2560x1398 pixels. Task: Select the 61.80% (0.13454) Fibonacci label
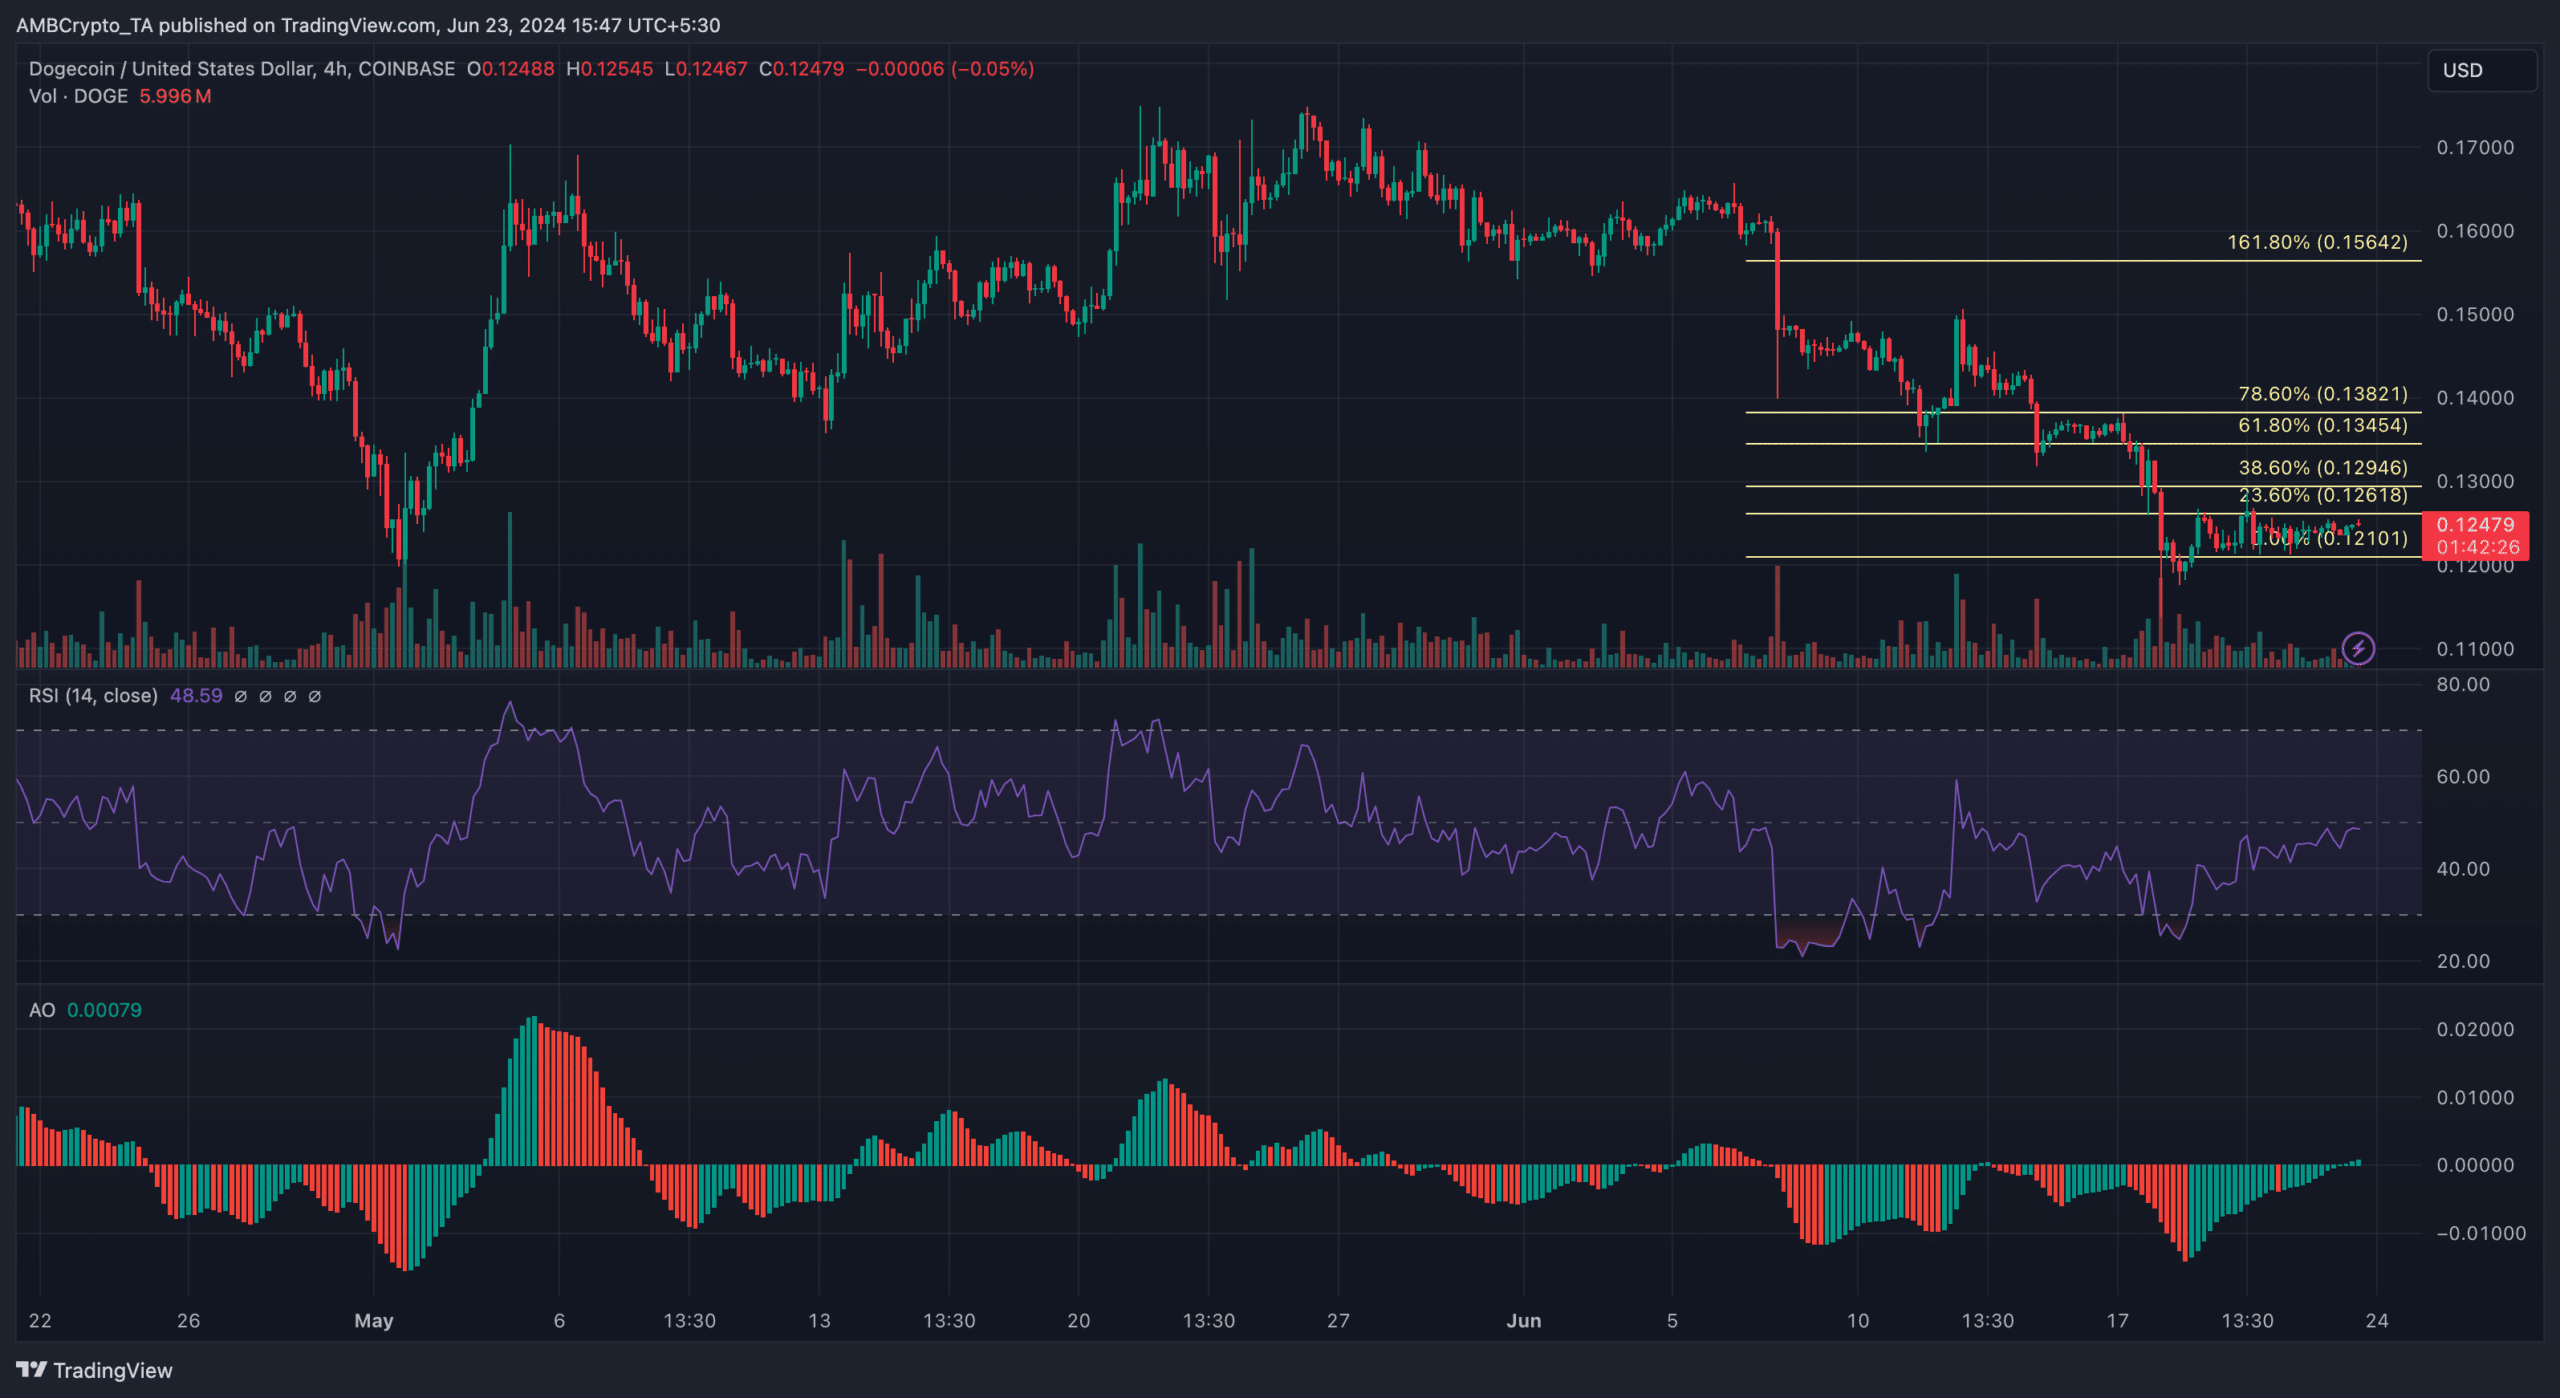point(2323,425)
